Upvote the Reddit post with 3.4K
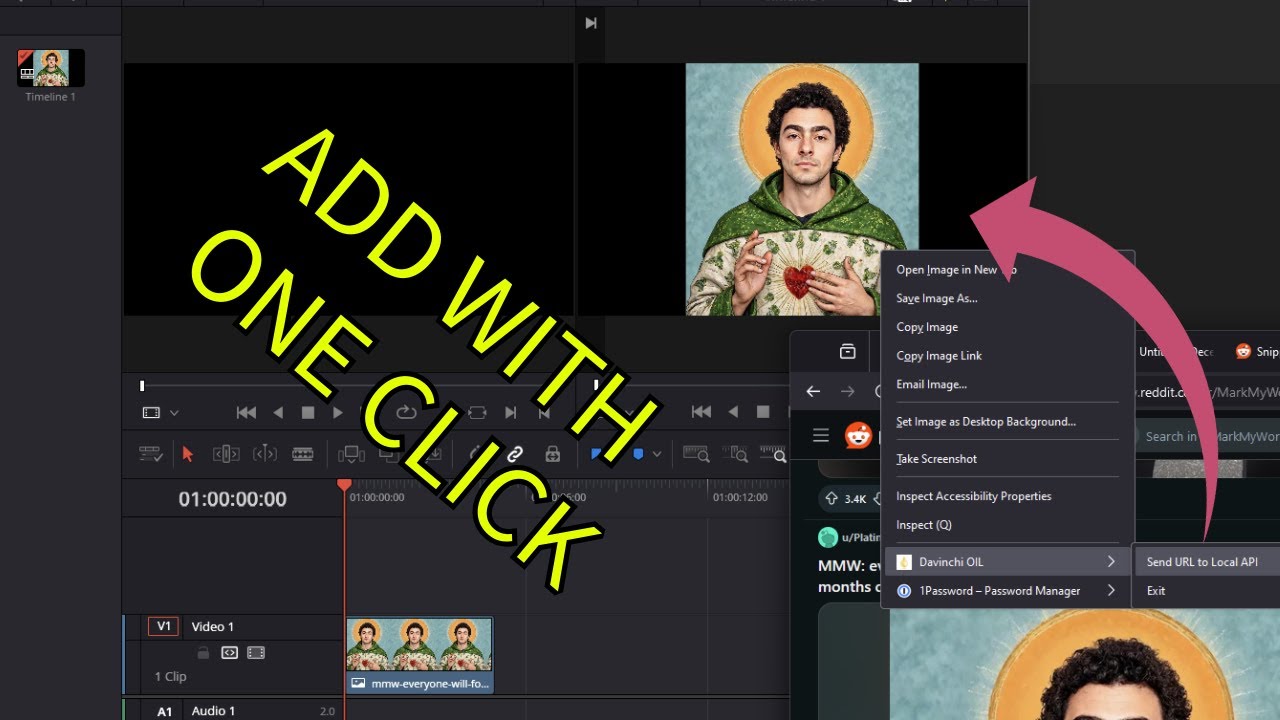Screen dimensions: 1280x720 coord(831,498)
